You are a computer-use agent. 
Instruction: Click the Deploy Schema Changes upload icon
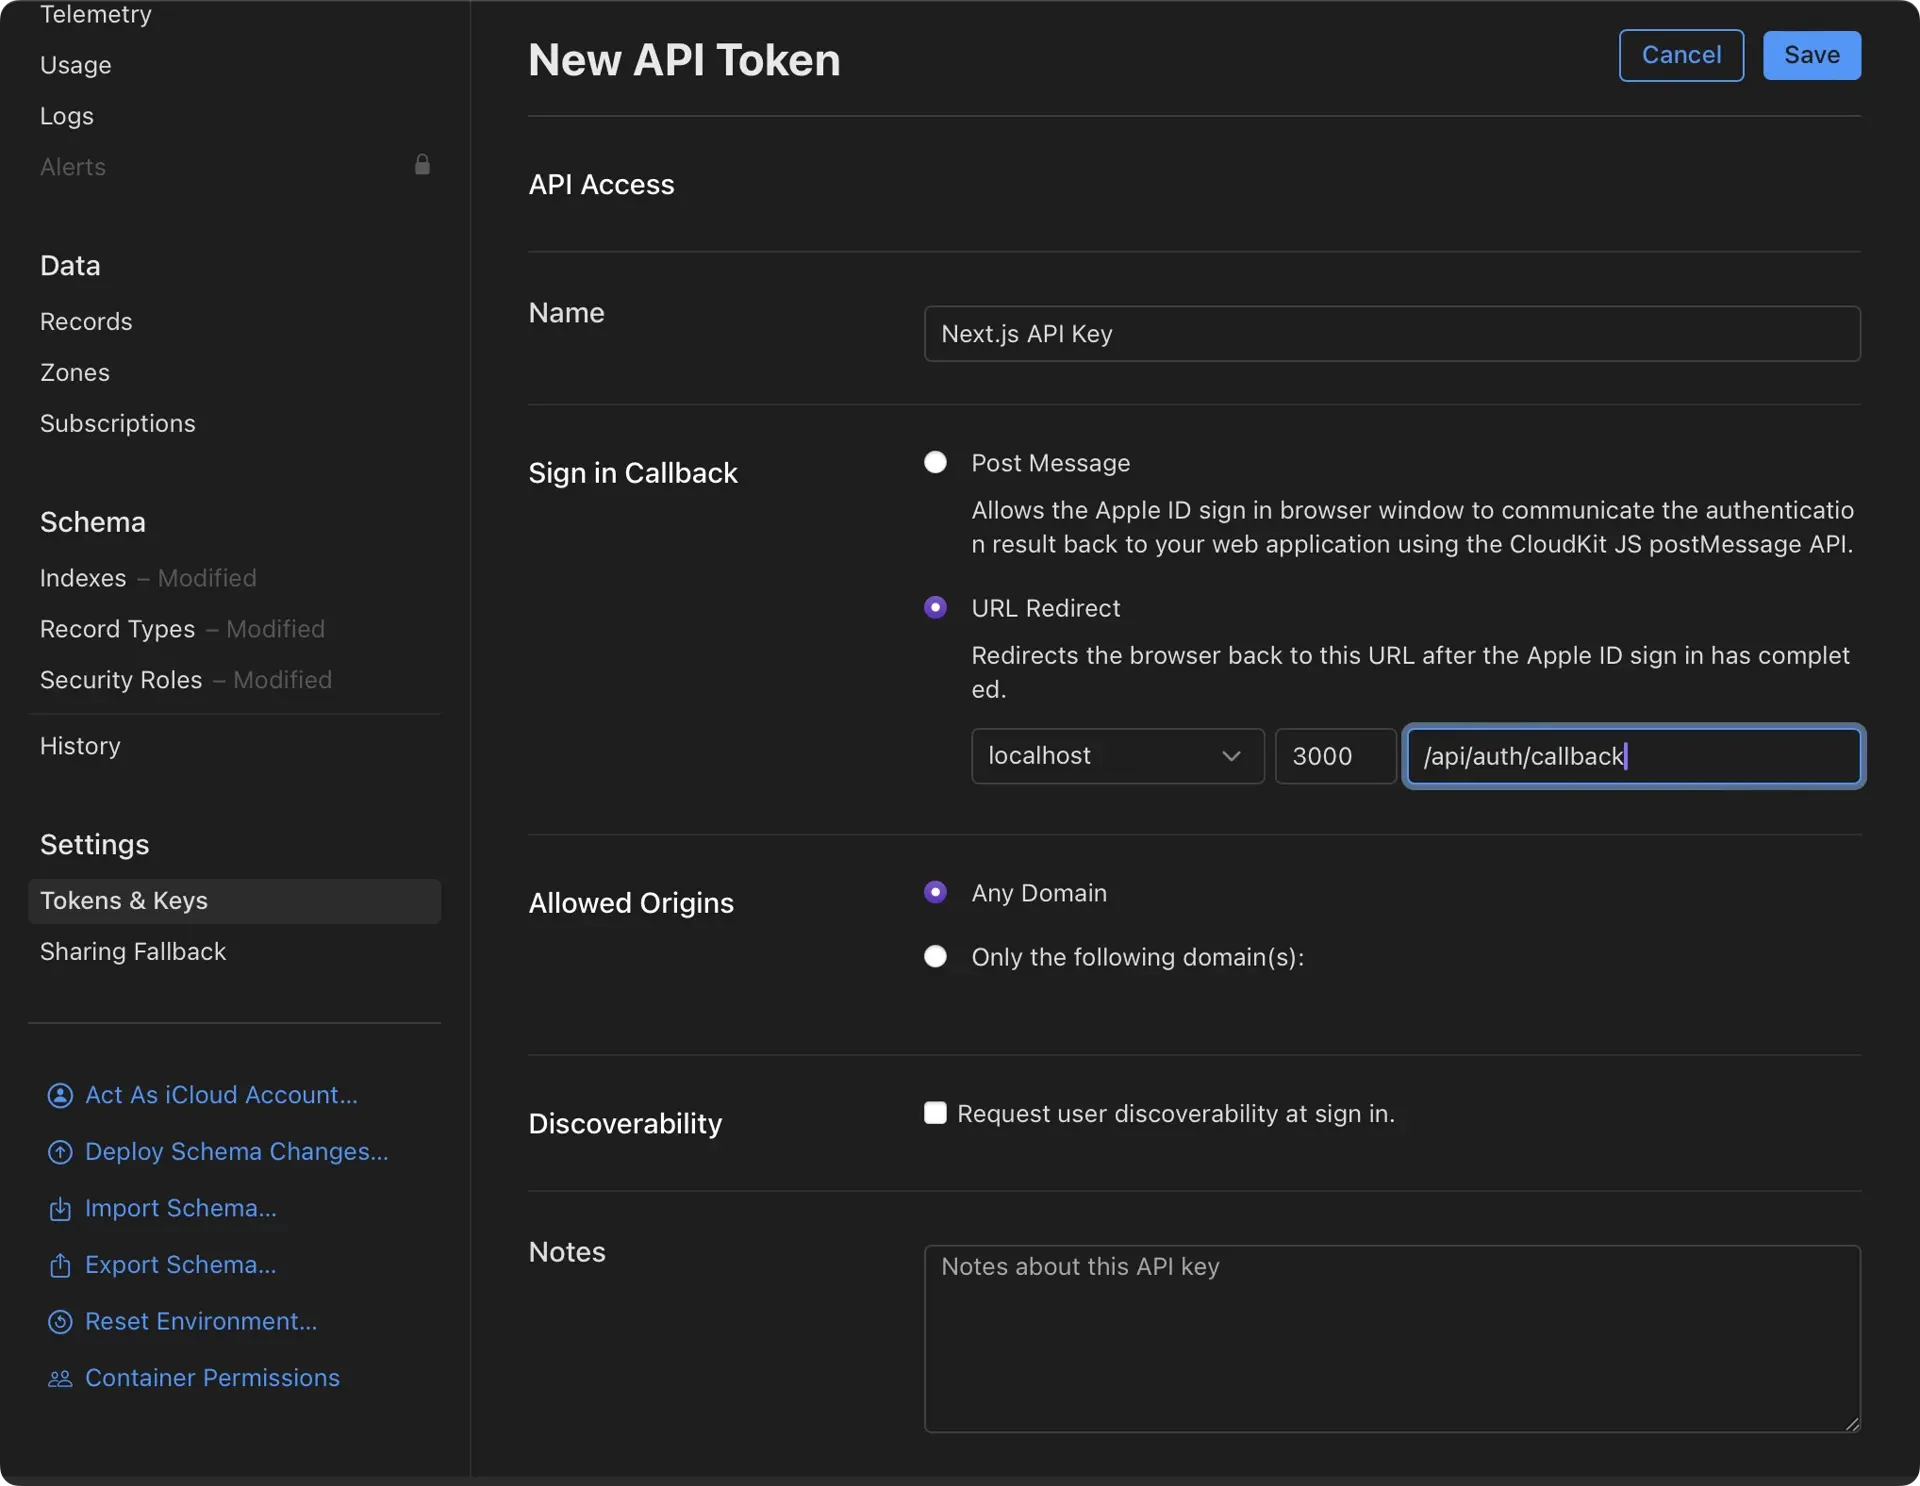(x=60, y=1152)
